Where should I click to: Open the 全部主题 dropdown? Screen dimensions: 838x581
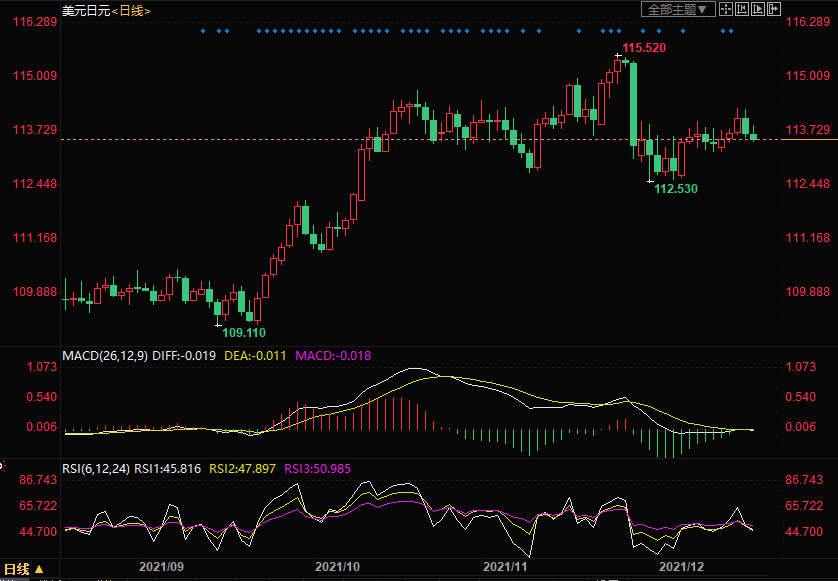click(x=679, y=9)
